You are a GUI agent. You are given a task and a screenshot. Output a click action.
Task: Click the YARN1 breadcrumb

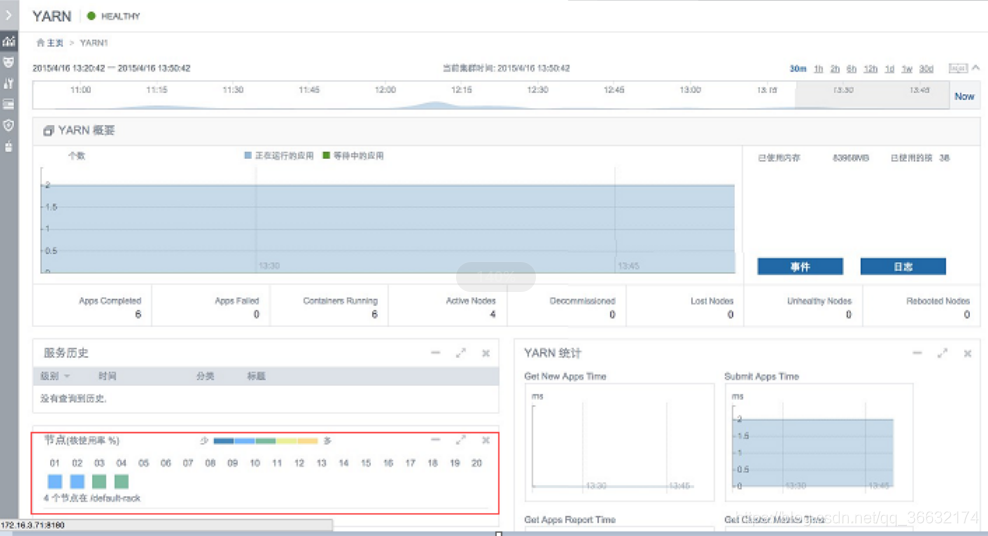tap(94, 43)
